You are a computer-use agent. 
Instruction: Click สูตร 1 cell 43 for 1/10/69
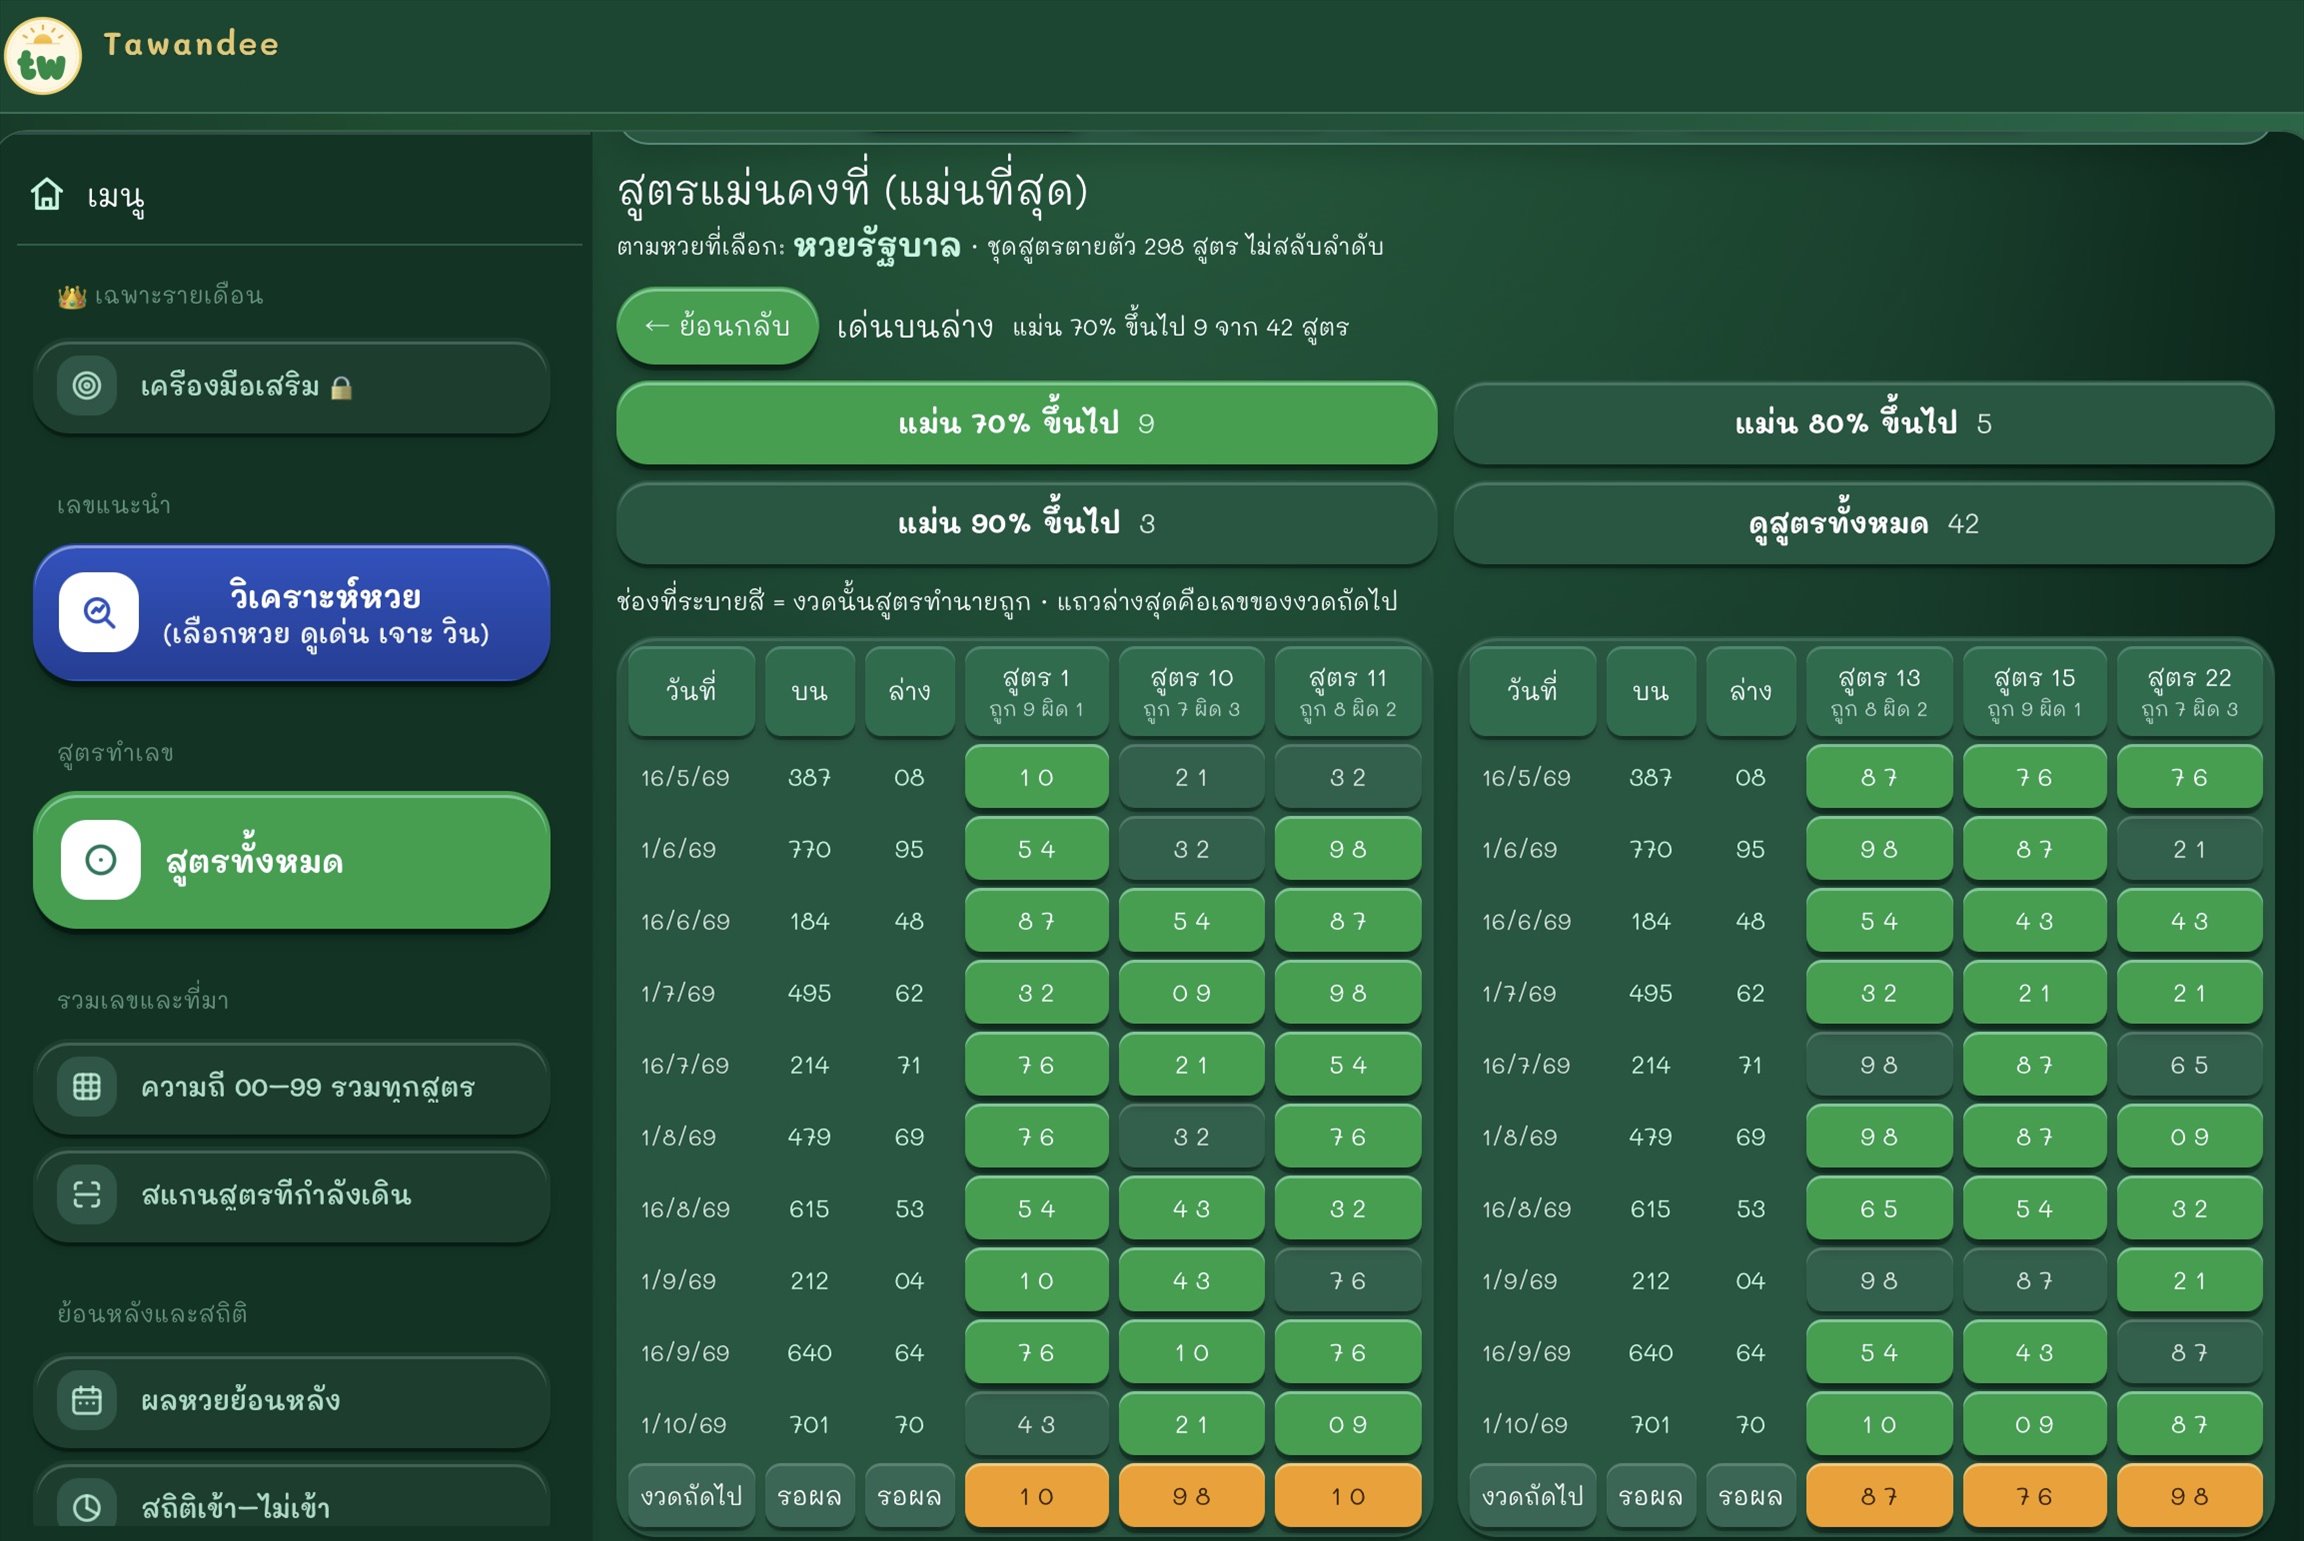coord(1036,1424)
